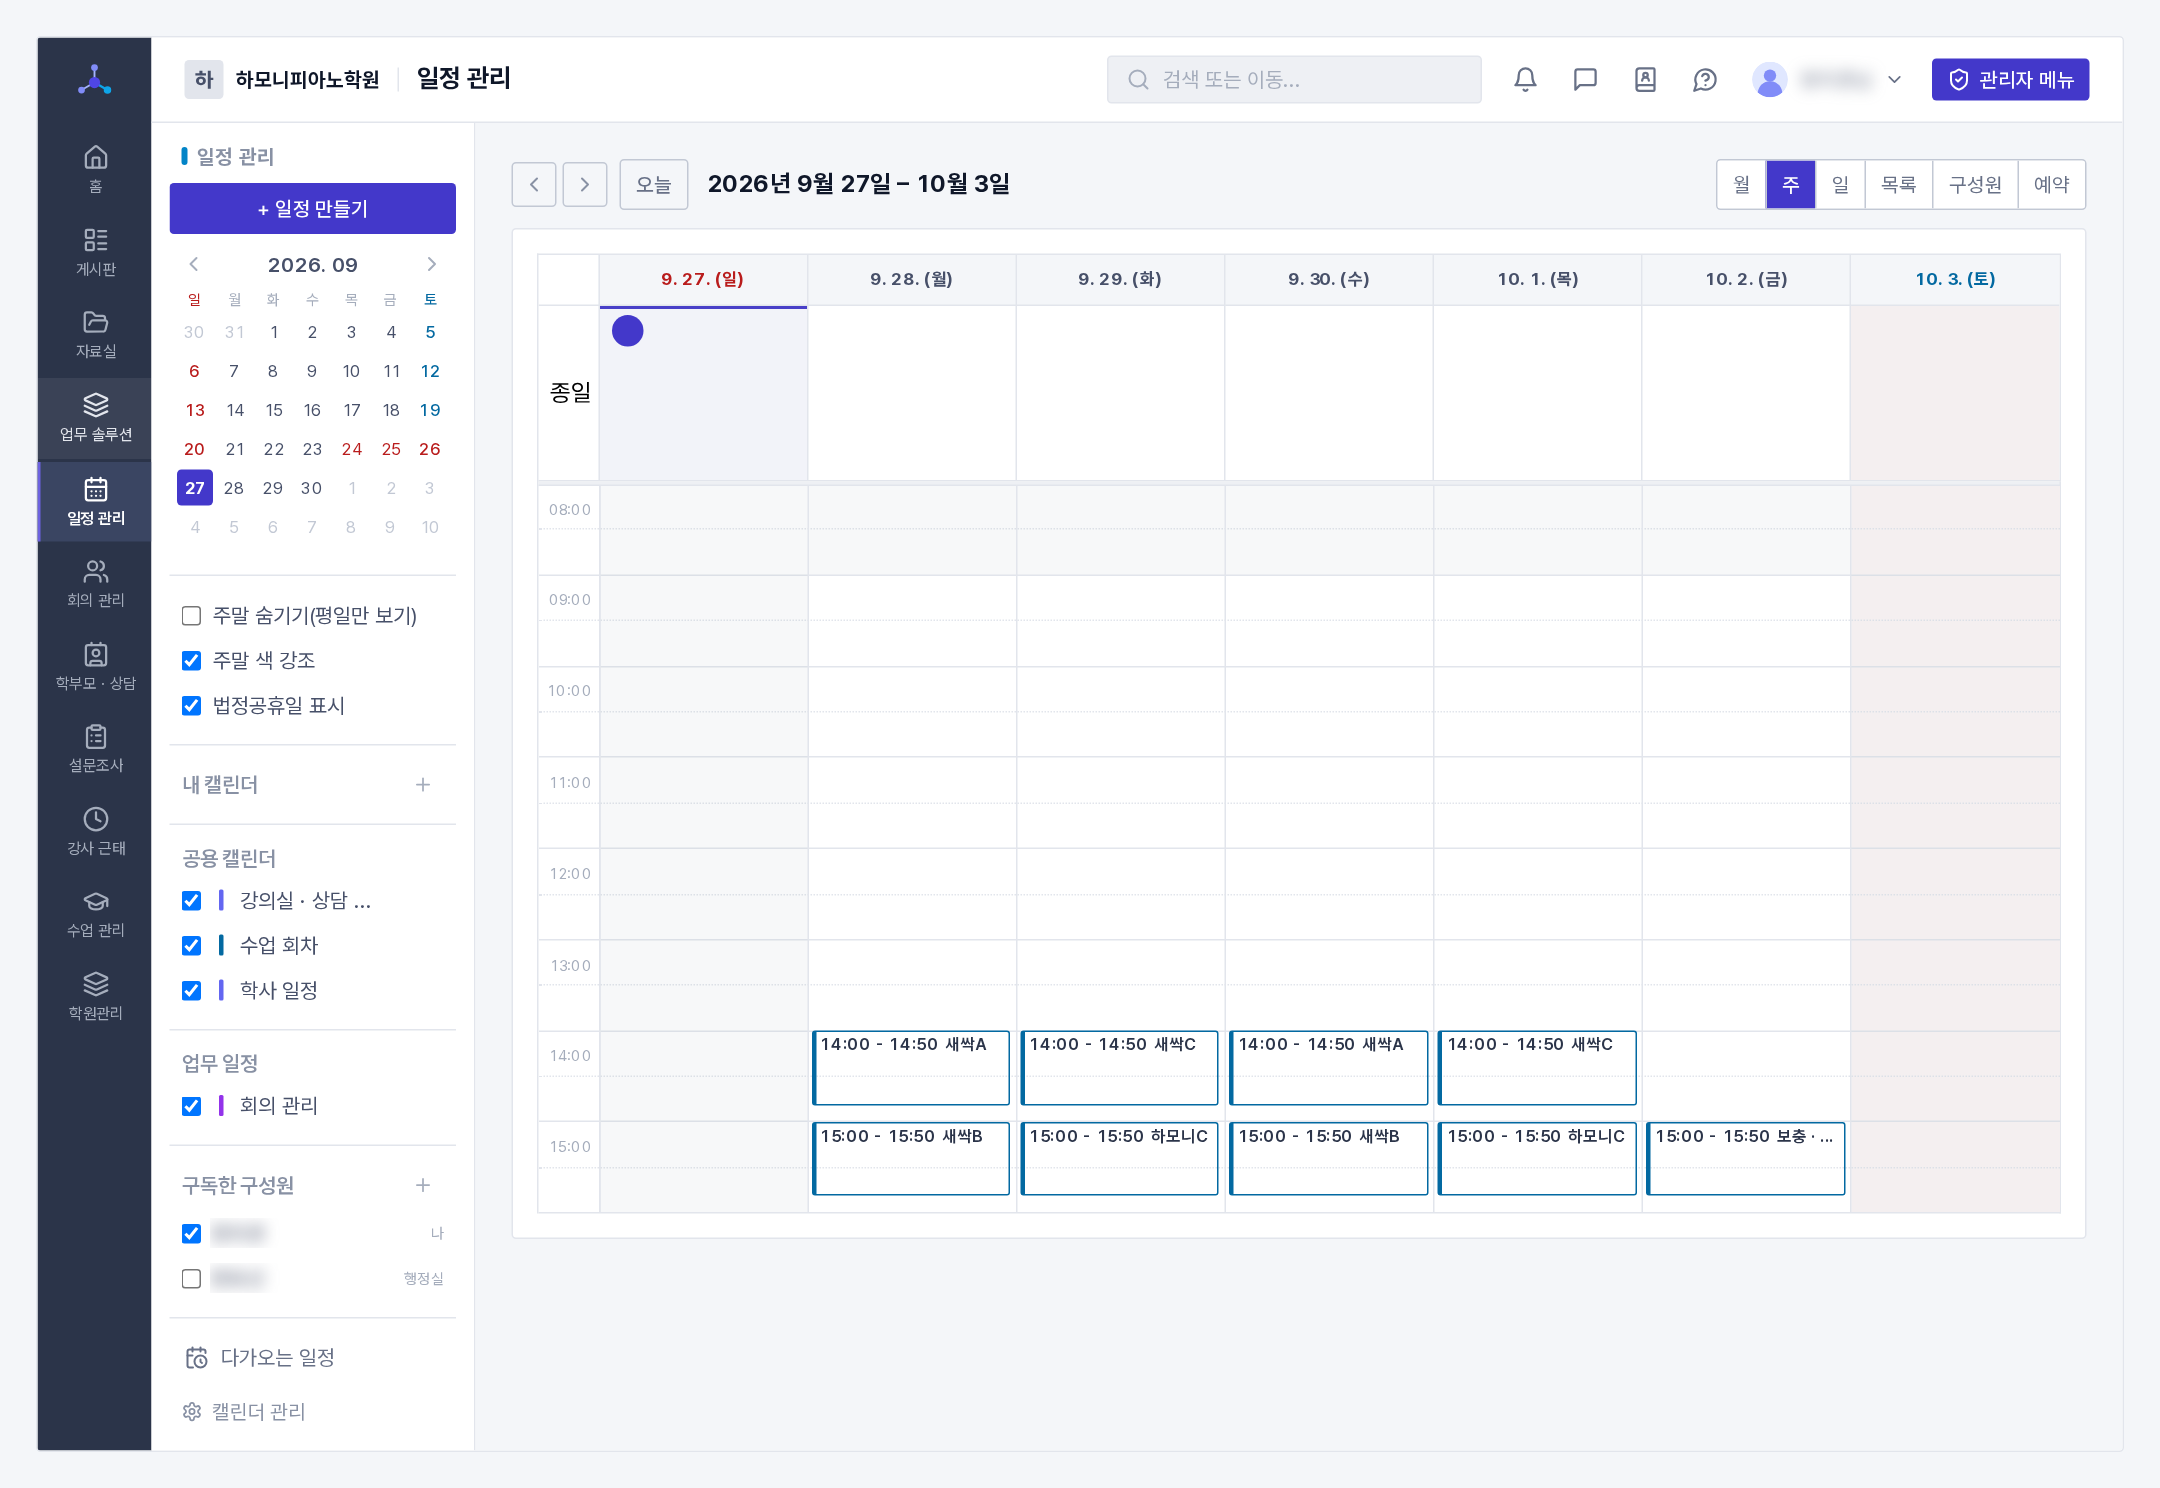This screenshot has height=1488, width=2160.
Task: Uncheck the 학사 일정 calendar checkbox
Action: pyautogui.click(x=191, y=990)
